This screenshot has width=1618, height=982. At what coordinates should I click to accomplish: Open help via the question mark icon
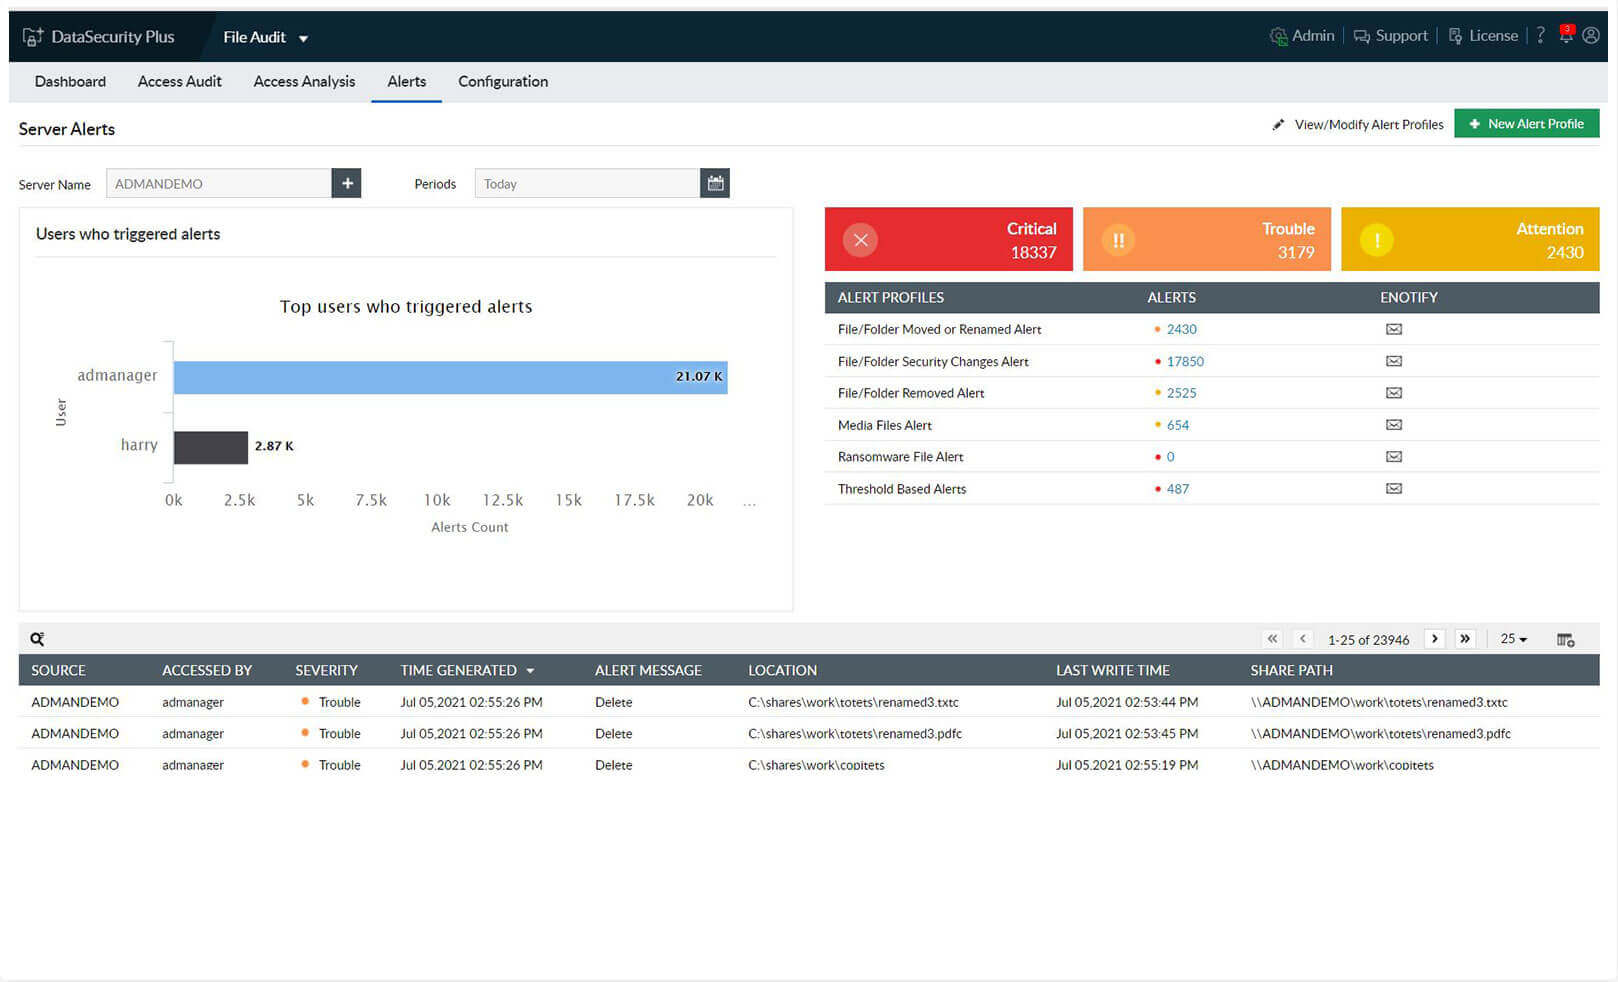1540,35
